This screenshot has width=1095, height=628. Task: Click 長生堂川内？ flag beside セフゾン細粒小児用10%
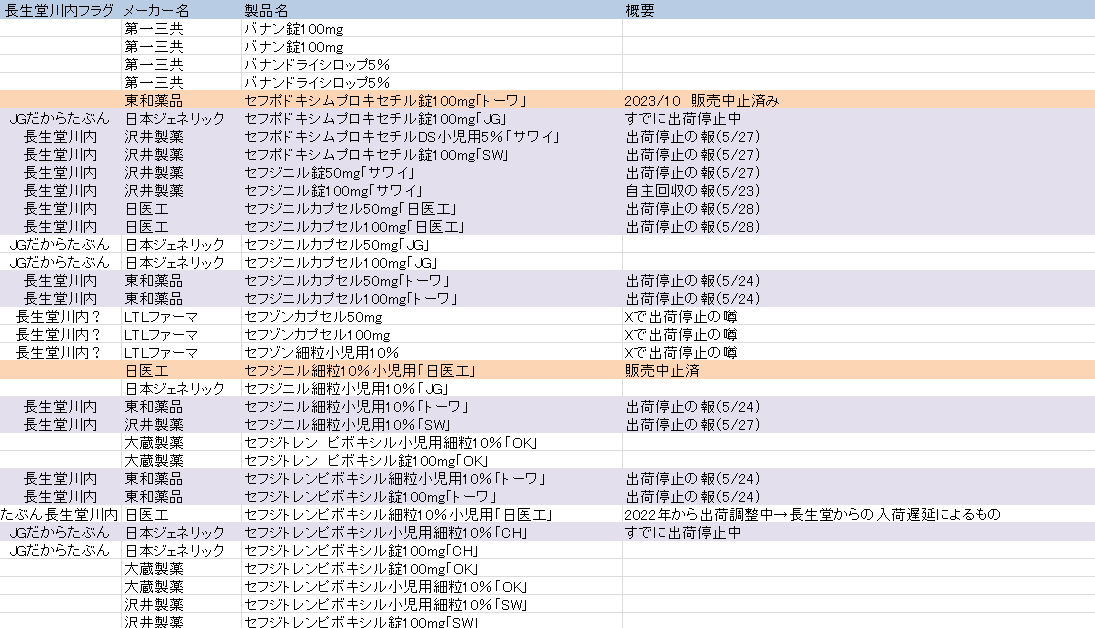(60, 353)
